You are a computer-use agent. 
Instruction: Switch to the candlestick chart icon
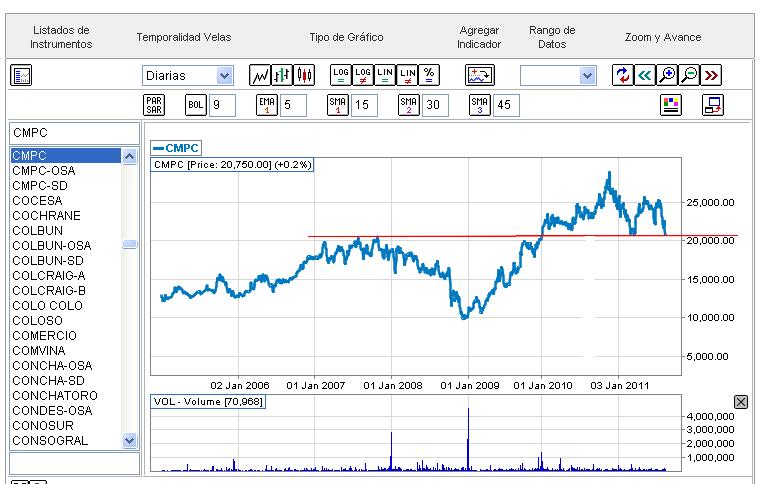coord(304,75)
